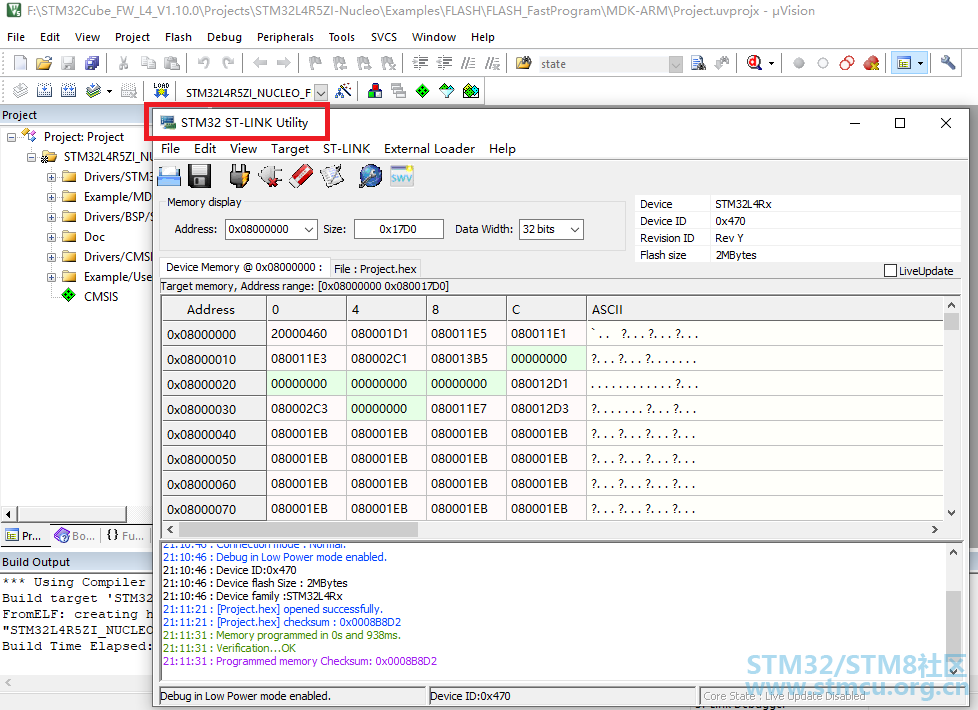Screen dimensions: 978x710
Task: Open the Target menu in ST-LINK Utility
Action: tap(290, 148)
